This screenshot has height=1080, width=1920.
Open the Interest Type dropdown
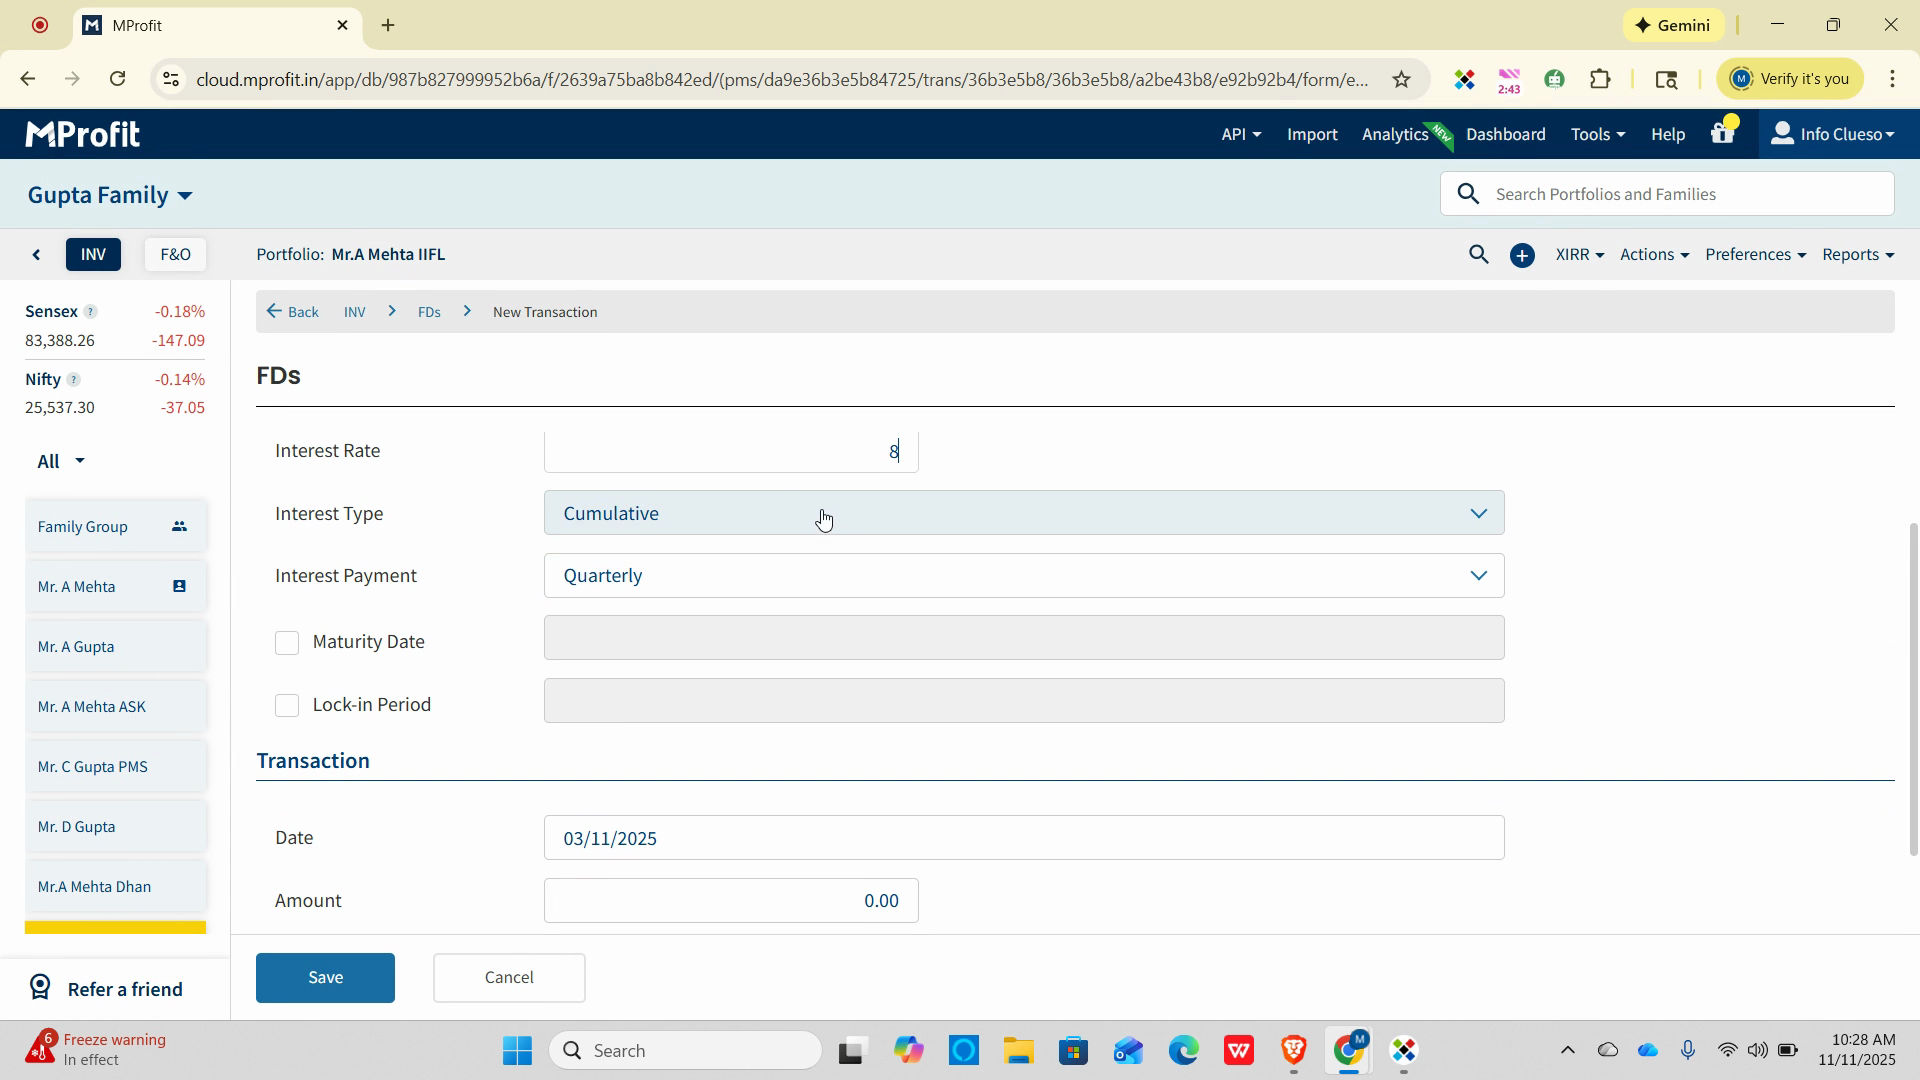(1023, 513)
